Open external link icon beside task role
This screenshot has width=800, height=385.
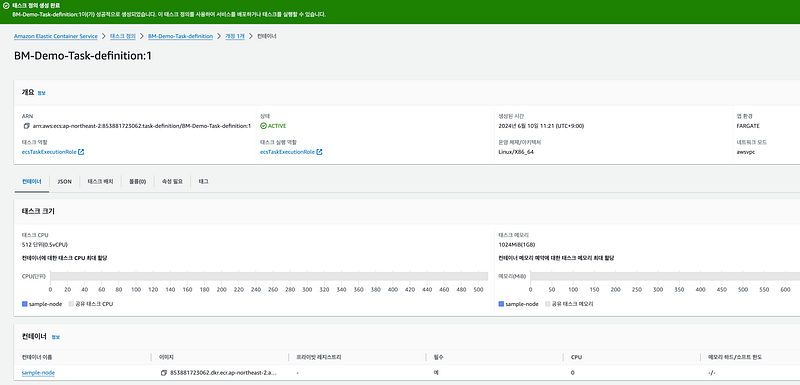coord(81,152)
